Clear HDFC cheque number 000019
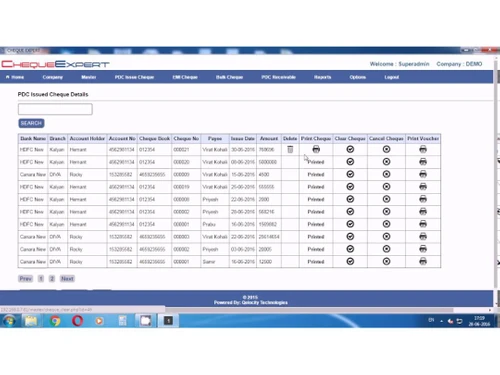500x375 pixels. 350,187
